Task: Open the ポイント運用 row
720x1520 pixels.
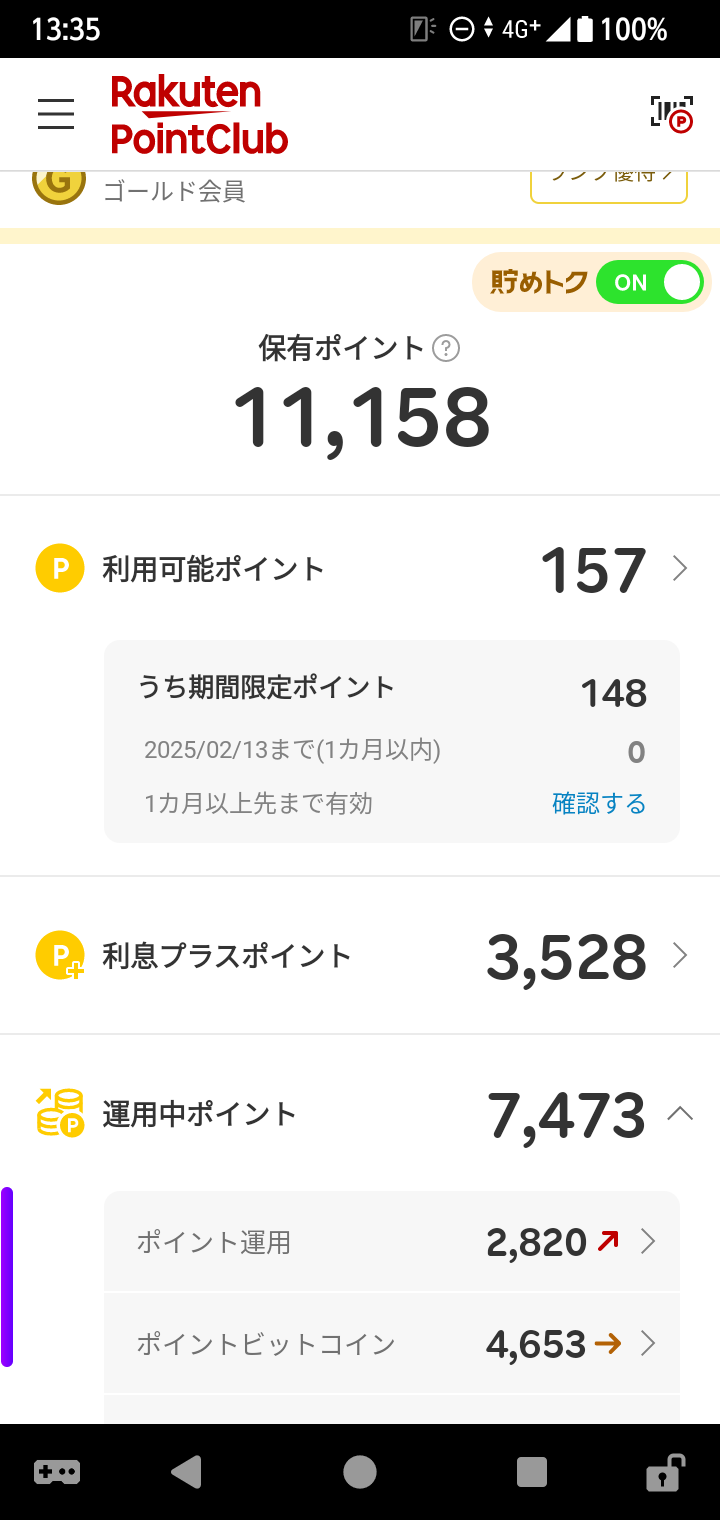Action: pos(392,1242)
